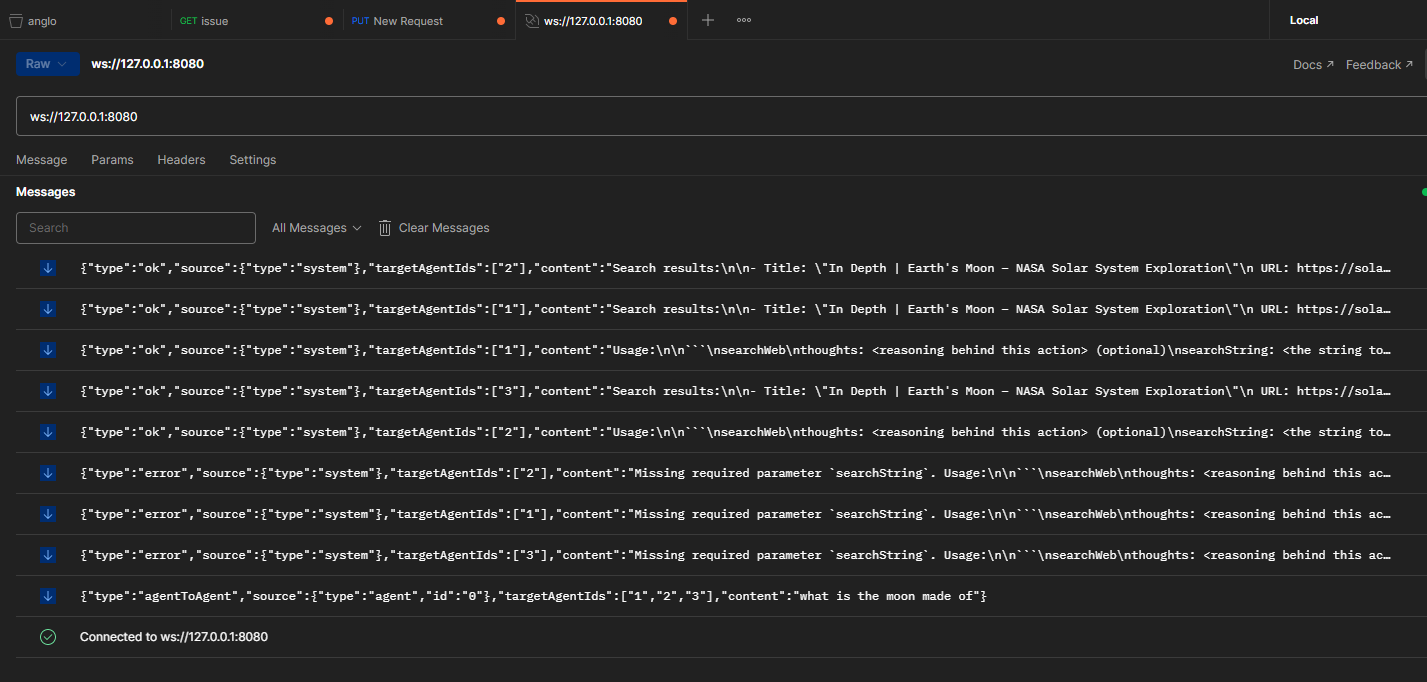
Task: Expand the topmost search results message for agent ["2"]
Action: click(x=721, y=268)
